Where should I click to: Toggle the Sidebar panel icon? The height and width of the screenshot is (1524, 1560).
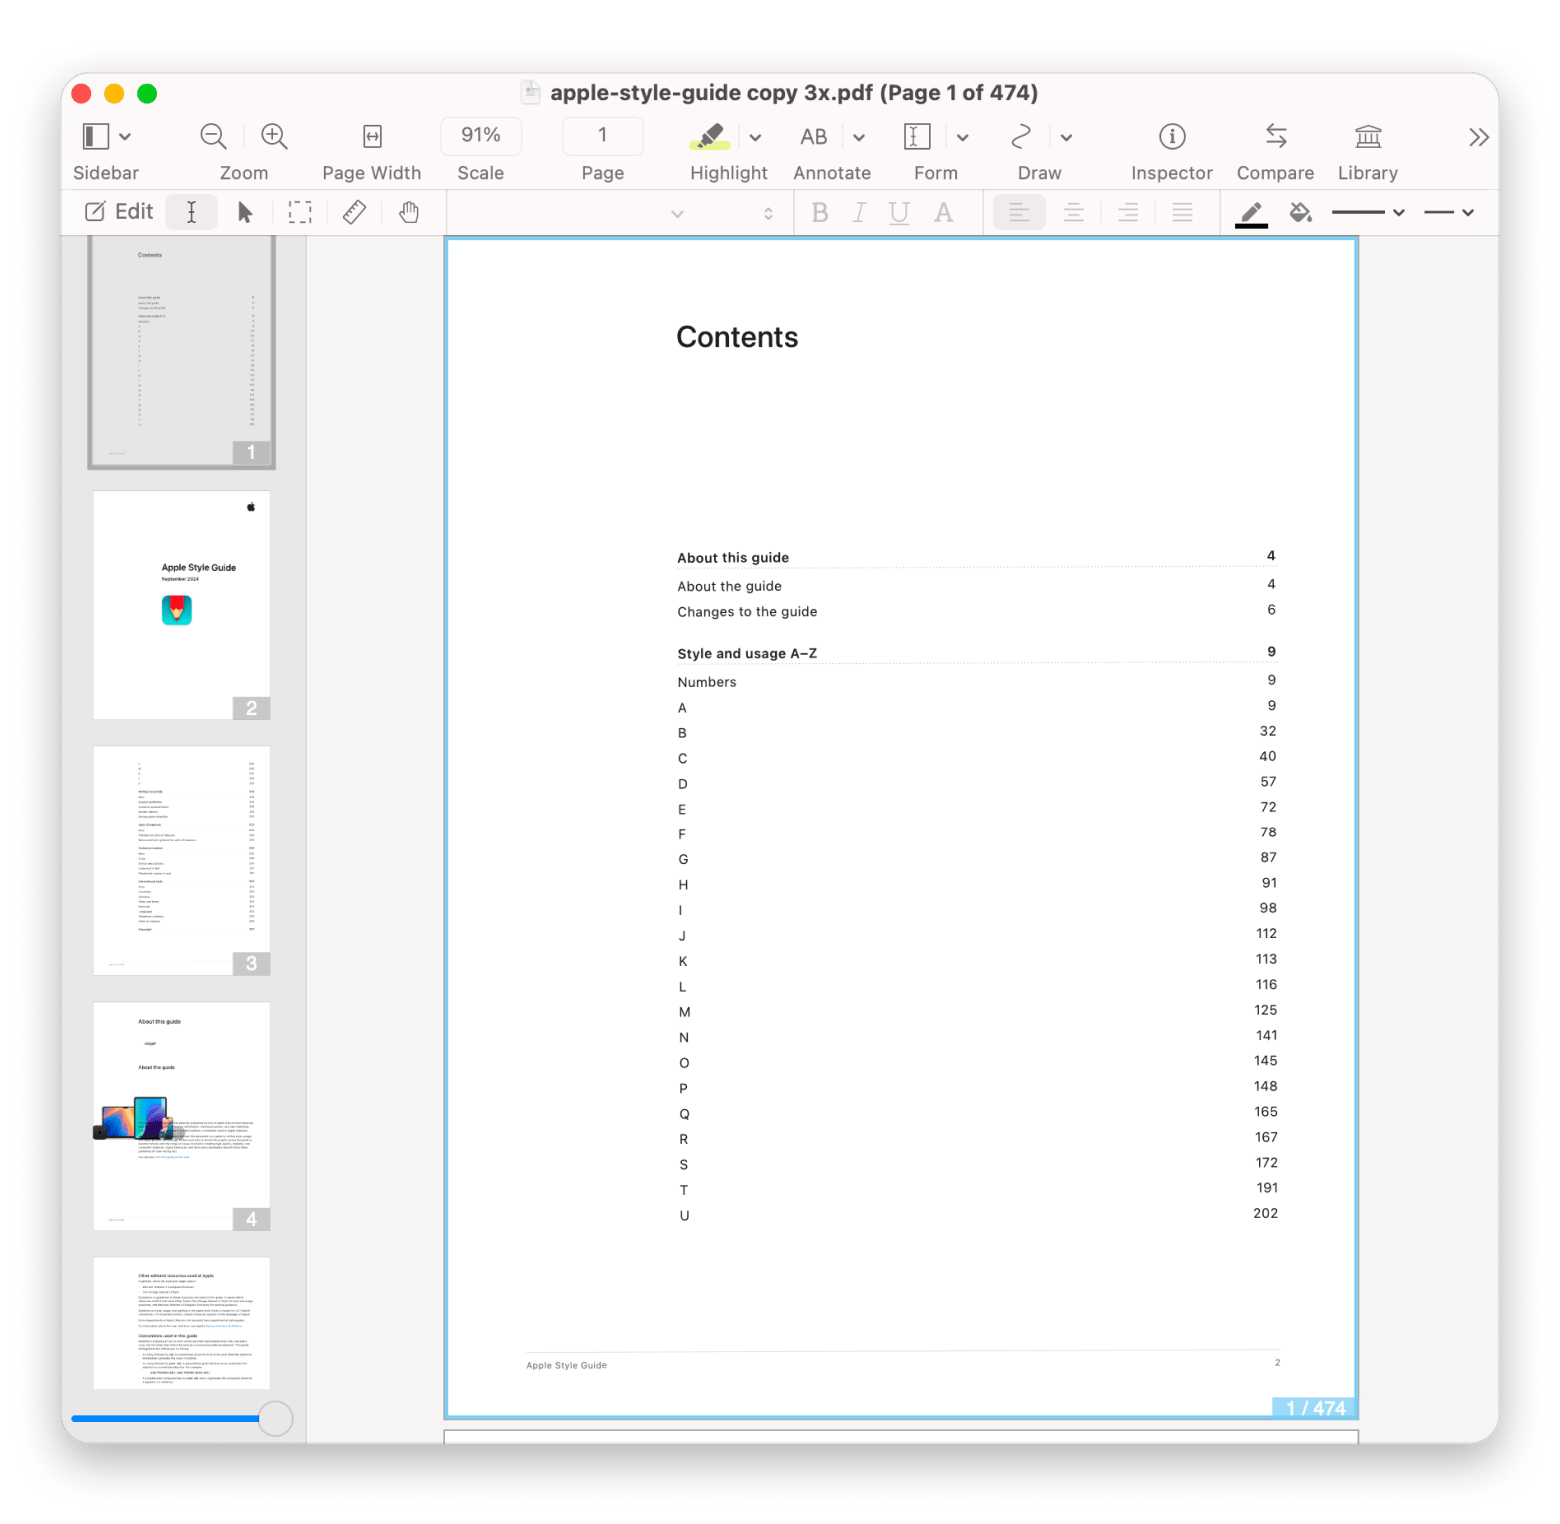[x=95, y=136]
